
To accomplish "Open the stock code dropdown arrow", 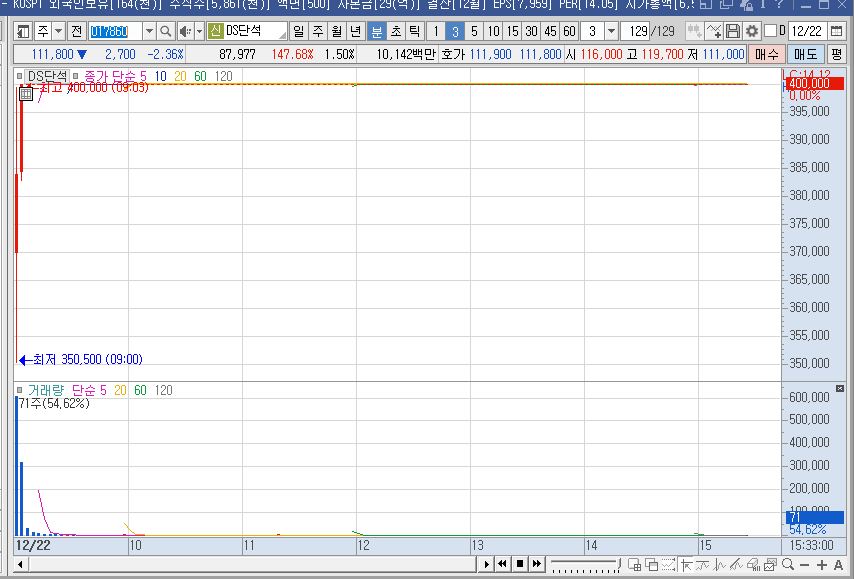I will coord(148,31).
